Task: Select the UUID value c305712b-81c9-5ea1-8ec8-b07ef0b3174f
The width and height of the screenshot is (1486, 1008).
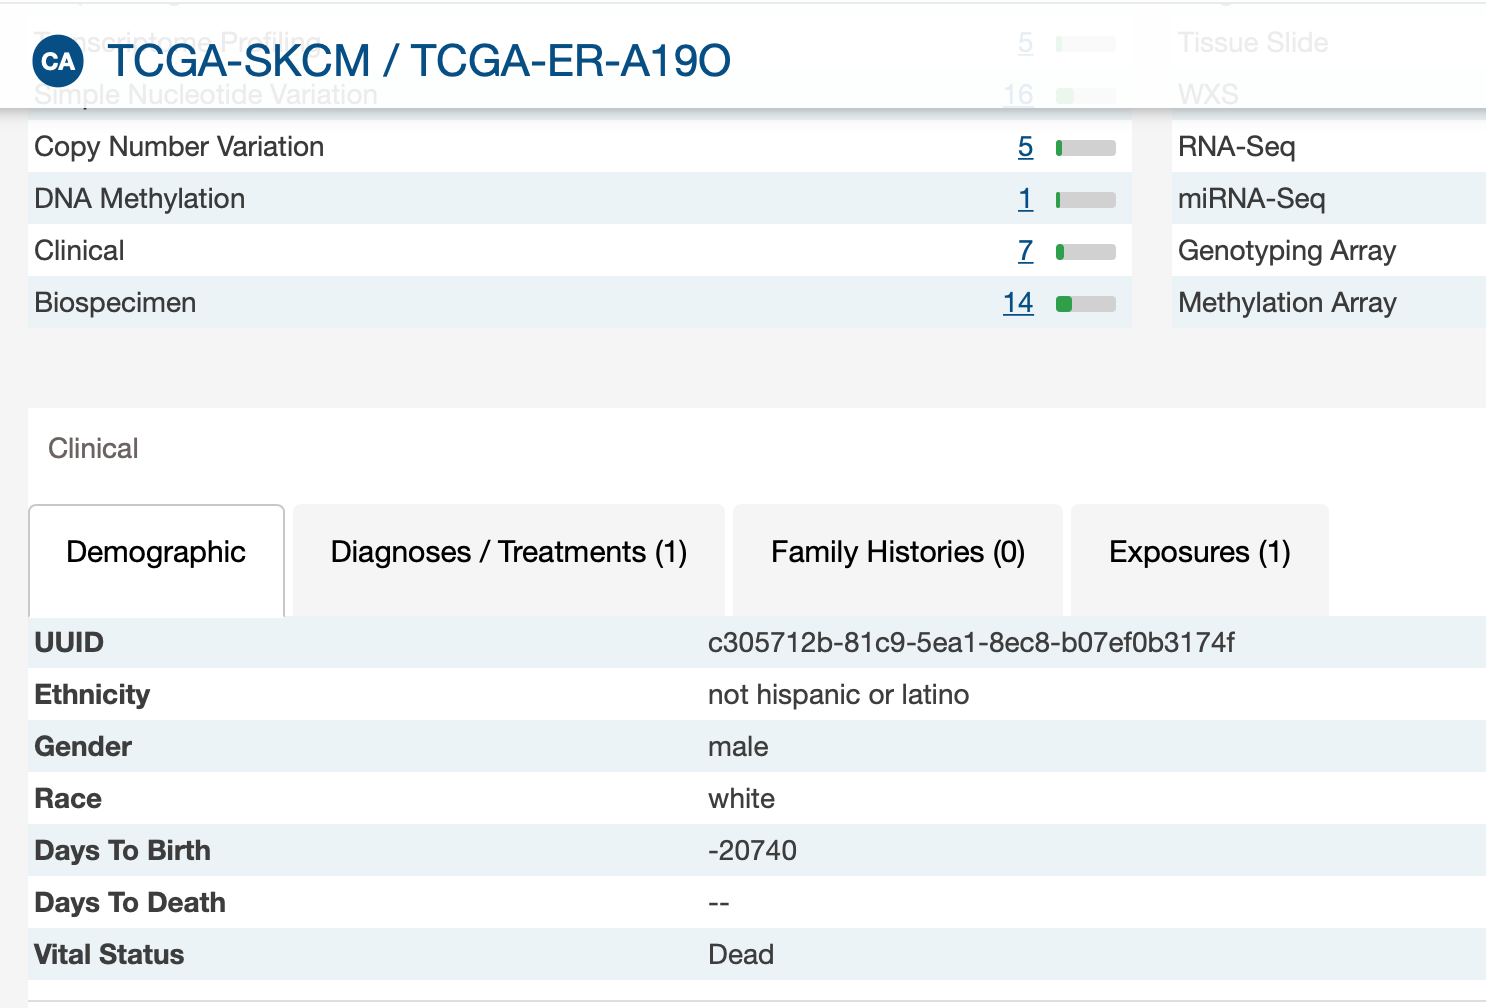Action: 971,642
